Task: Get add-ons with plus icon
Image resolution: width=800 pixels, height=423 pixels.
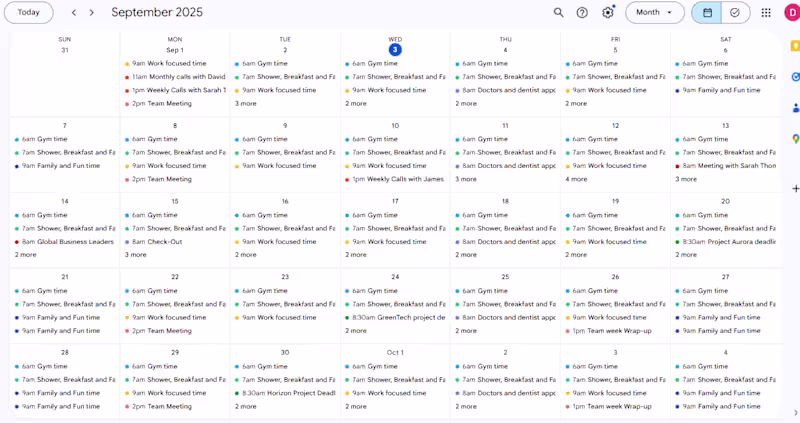Action: click(795, 189)
